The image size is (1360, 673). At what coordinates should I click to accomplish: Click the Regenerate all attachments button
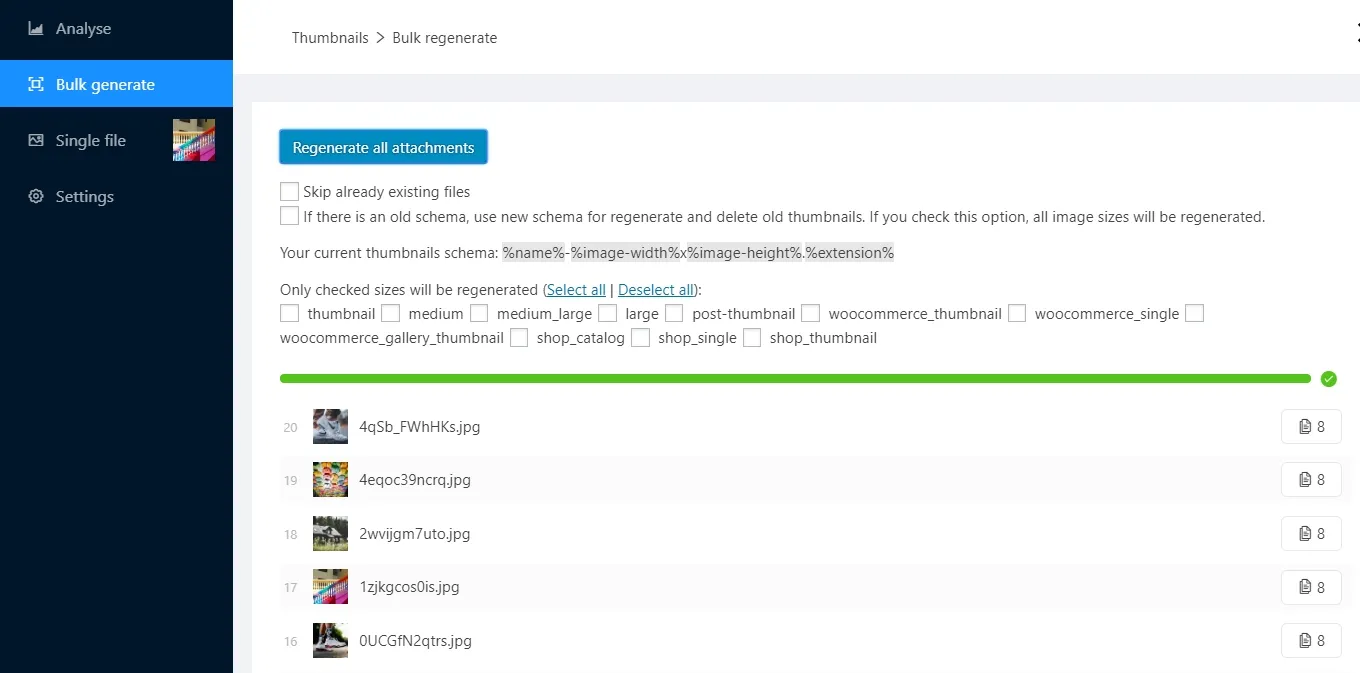(x=383, y=147)
